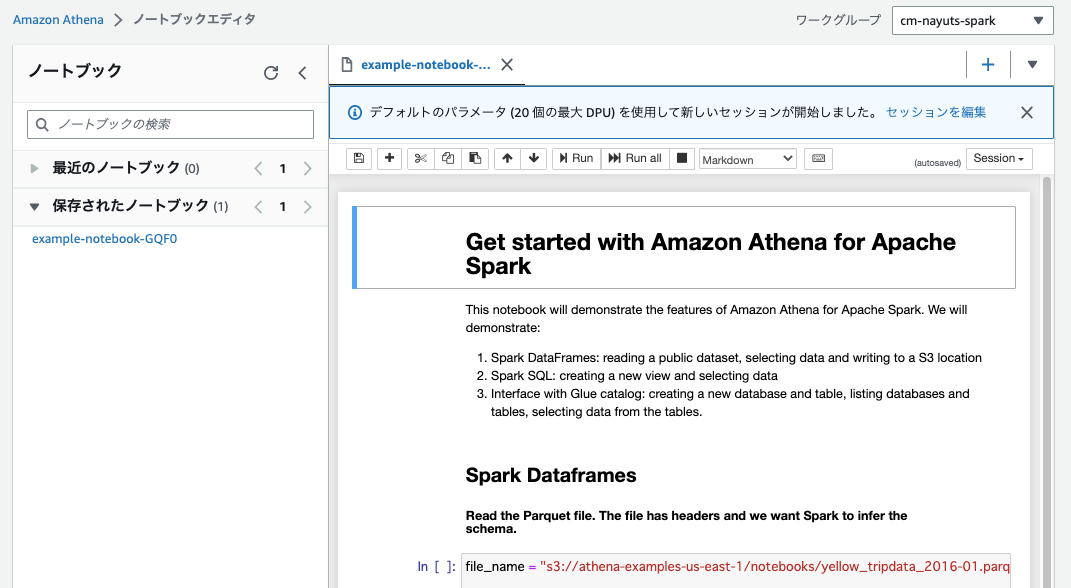Move the cell up with the up arrow
1071x588 pixels.
tap(508, 158)
